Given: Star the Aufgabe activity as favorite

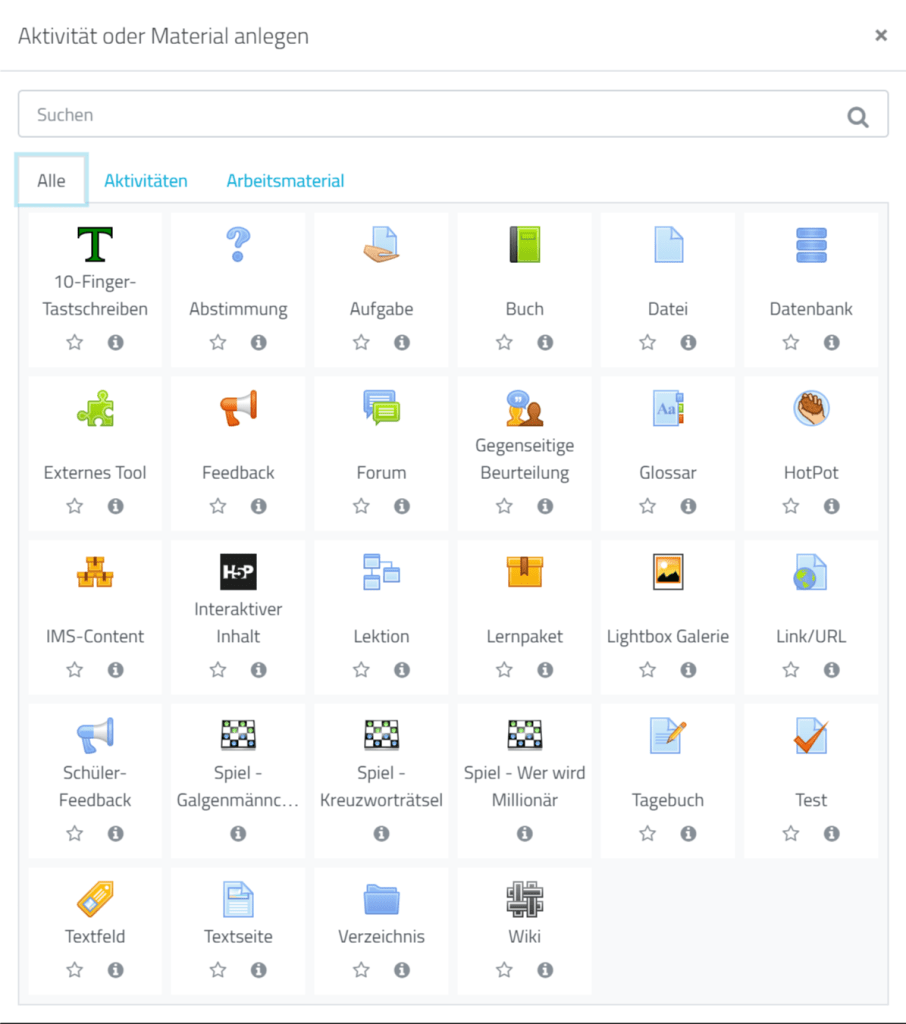Looking at the screenshot, I should [x=361, y=343].
